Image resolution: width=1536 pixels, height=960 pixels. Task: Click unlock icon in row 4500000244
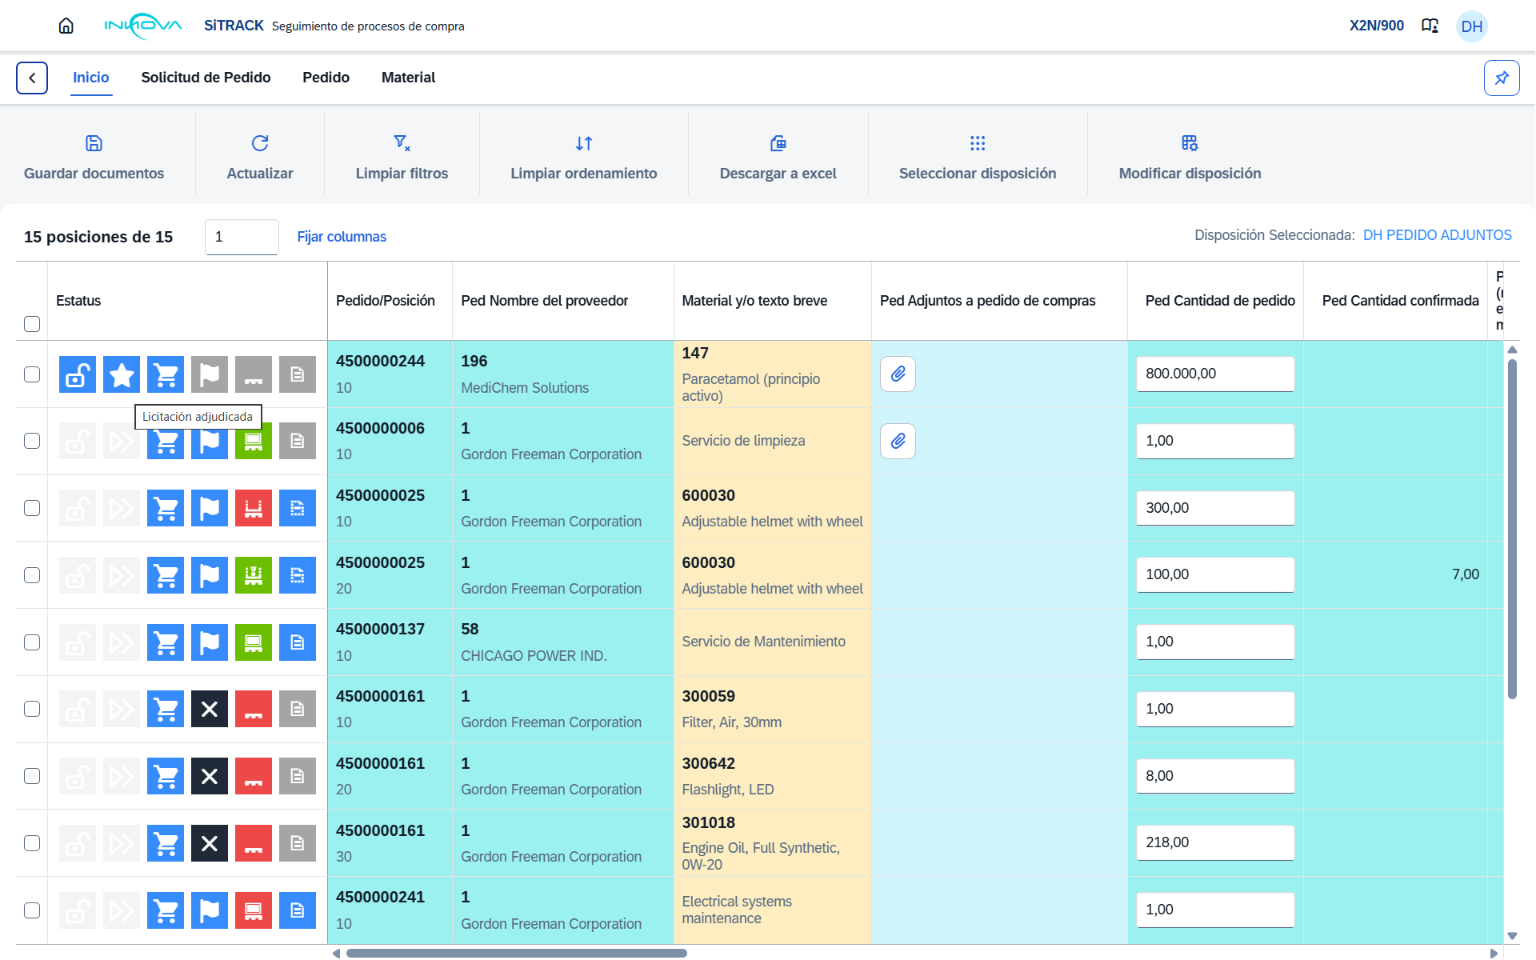click(78, 375)
